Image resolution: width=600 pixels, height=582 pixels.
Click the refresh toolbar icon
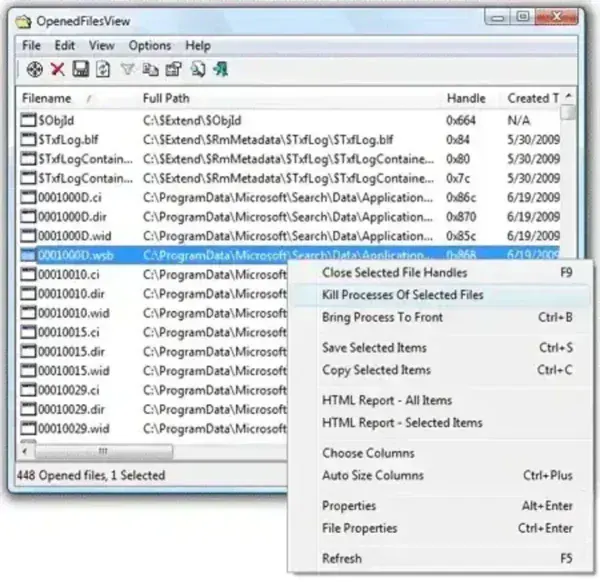103,70
